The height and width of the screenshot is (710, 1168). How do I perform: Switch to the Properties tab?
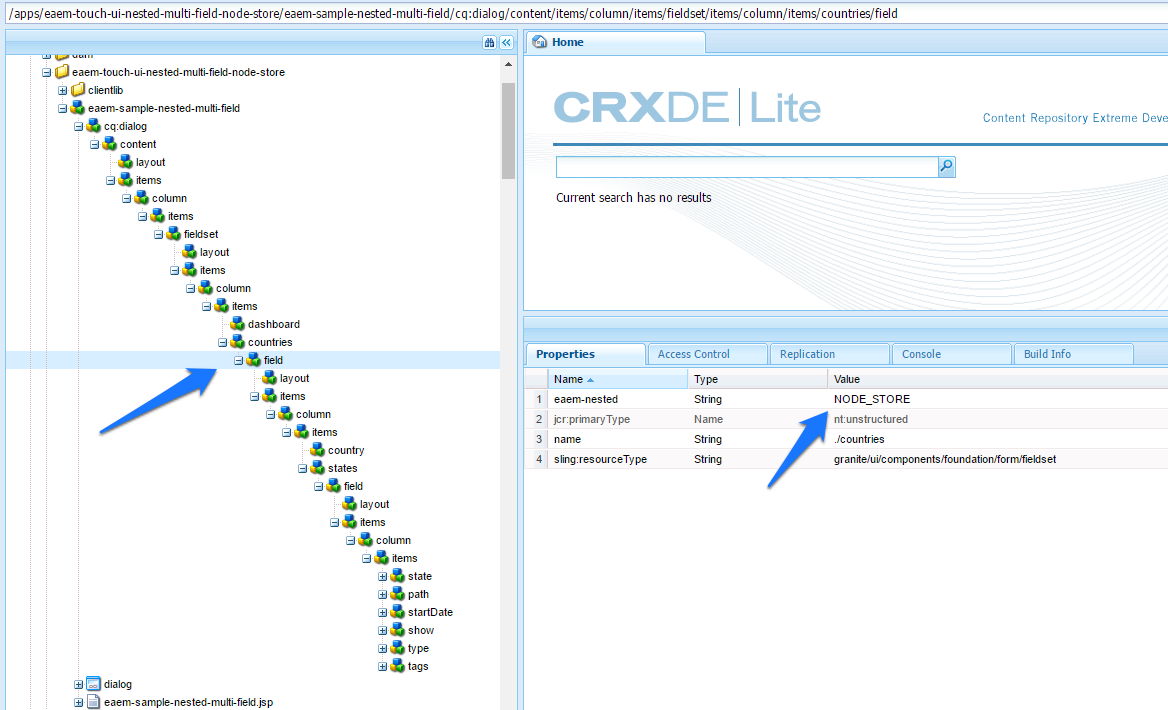coord(585,354)
